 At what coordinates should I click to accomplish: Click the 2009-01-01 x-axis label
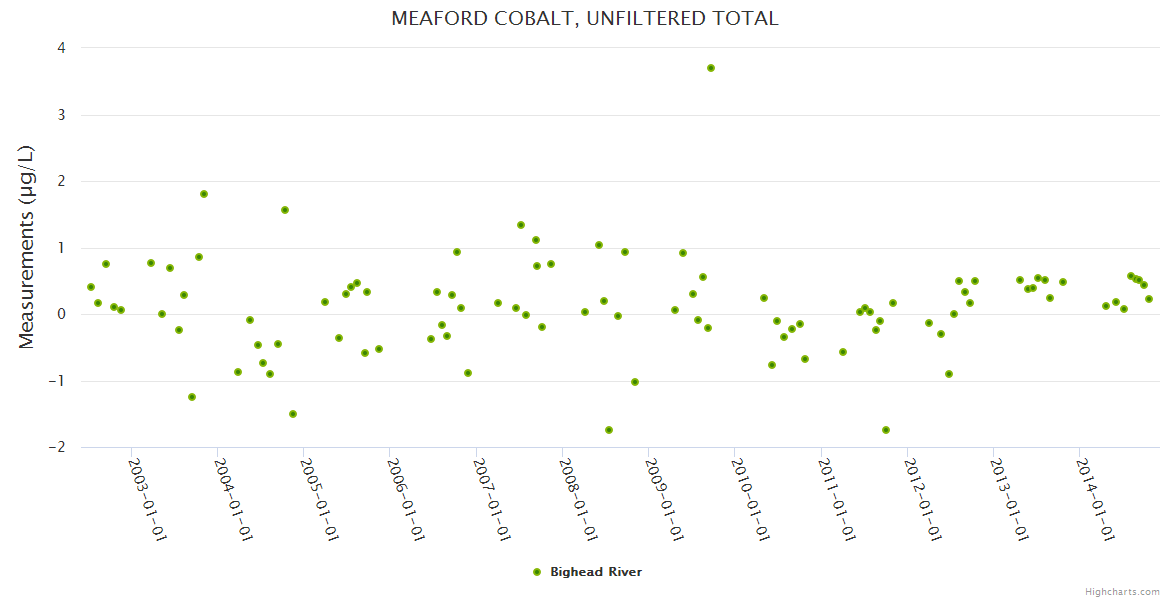click(663, 499)
